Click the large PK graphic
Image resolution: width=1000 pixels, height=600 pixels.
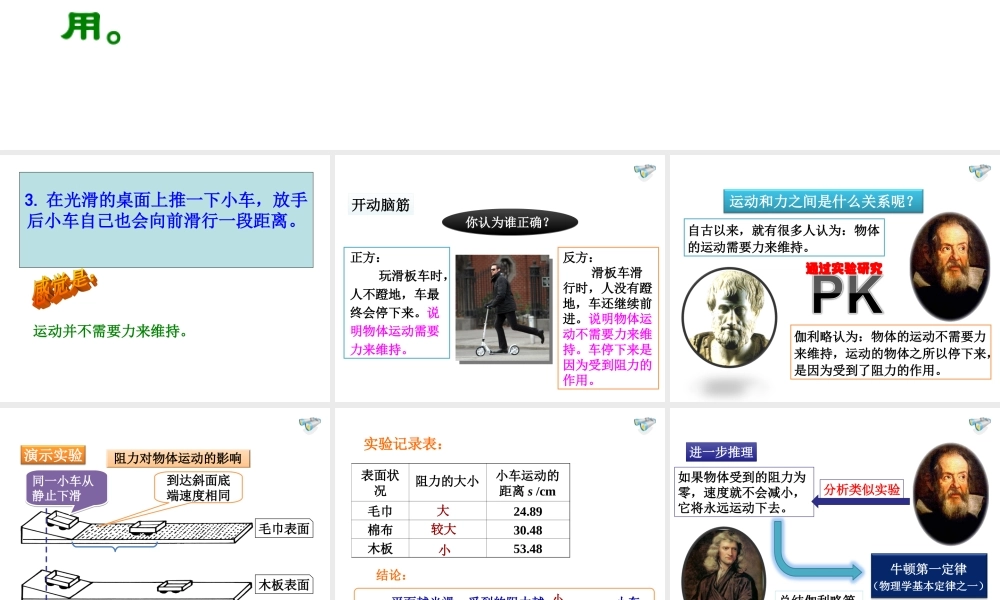tap(846, 295)
